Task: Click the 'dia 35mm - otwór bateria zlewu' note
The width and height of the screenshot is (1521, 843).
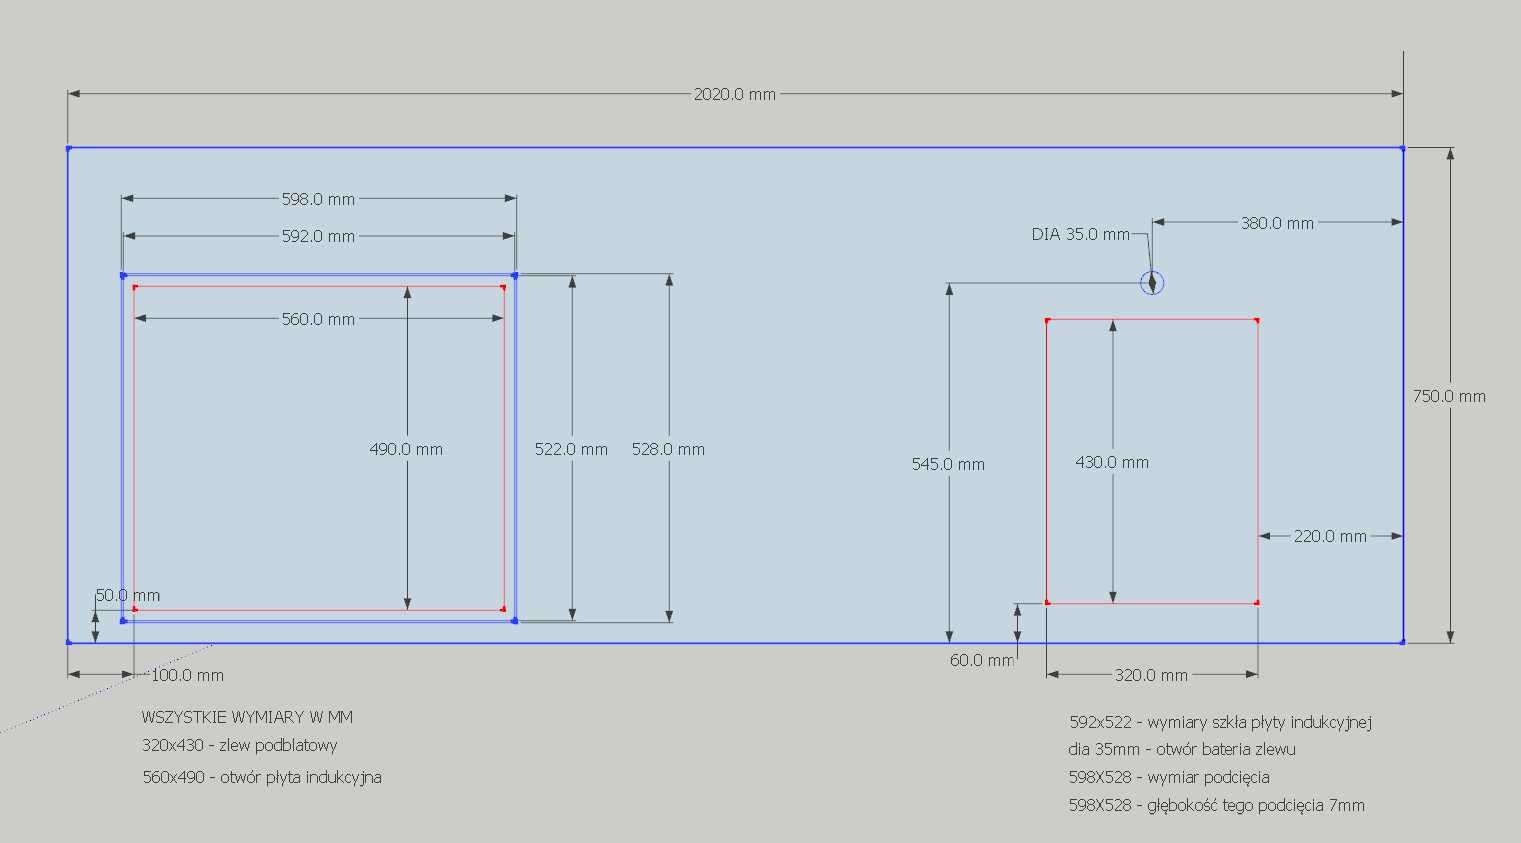Action: click(x=1182, y=749)
